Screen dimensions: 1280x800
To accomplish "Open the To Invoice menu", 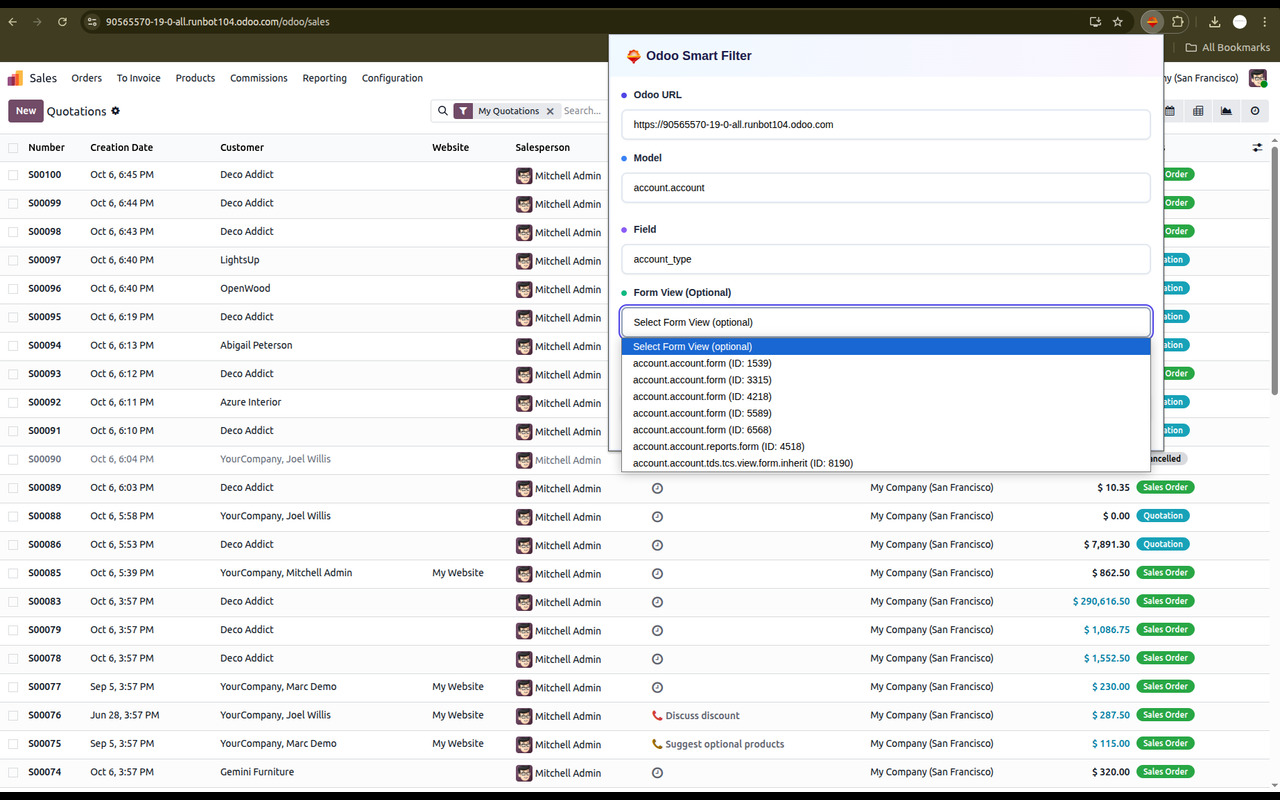I will 138,78.
